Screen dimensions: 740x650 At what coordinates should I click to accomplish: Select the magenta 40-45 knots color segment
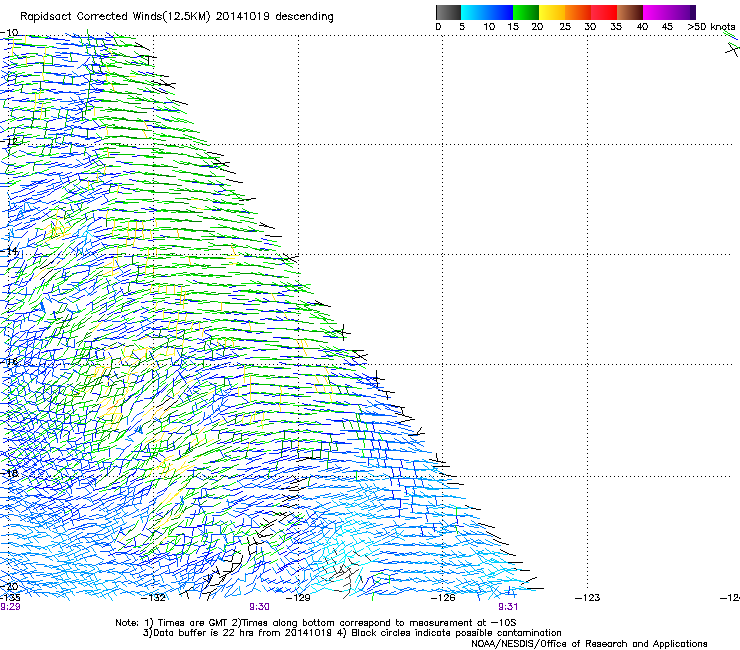(x=656, y=12)
